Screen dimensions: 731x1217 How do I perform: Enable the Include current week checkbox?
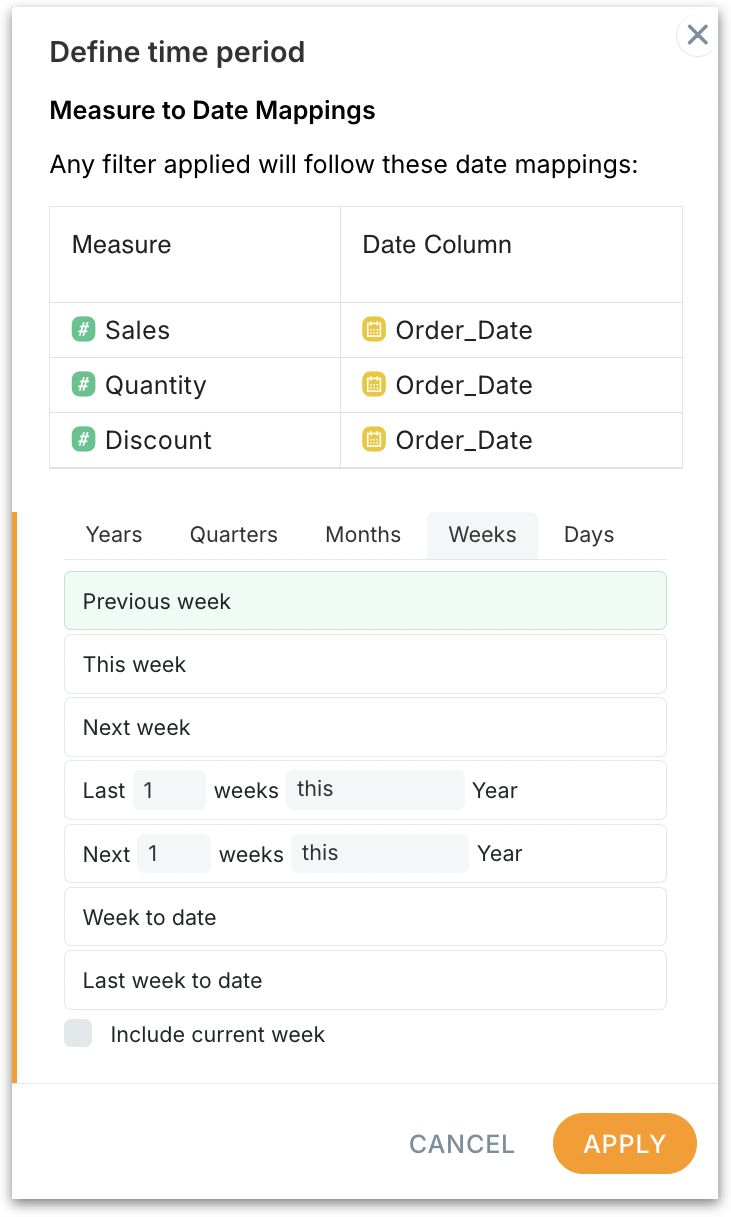[78, 1034]
